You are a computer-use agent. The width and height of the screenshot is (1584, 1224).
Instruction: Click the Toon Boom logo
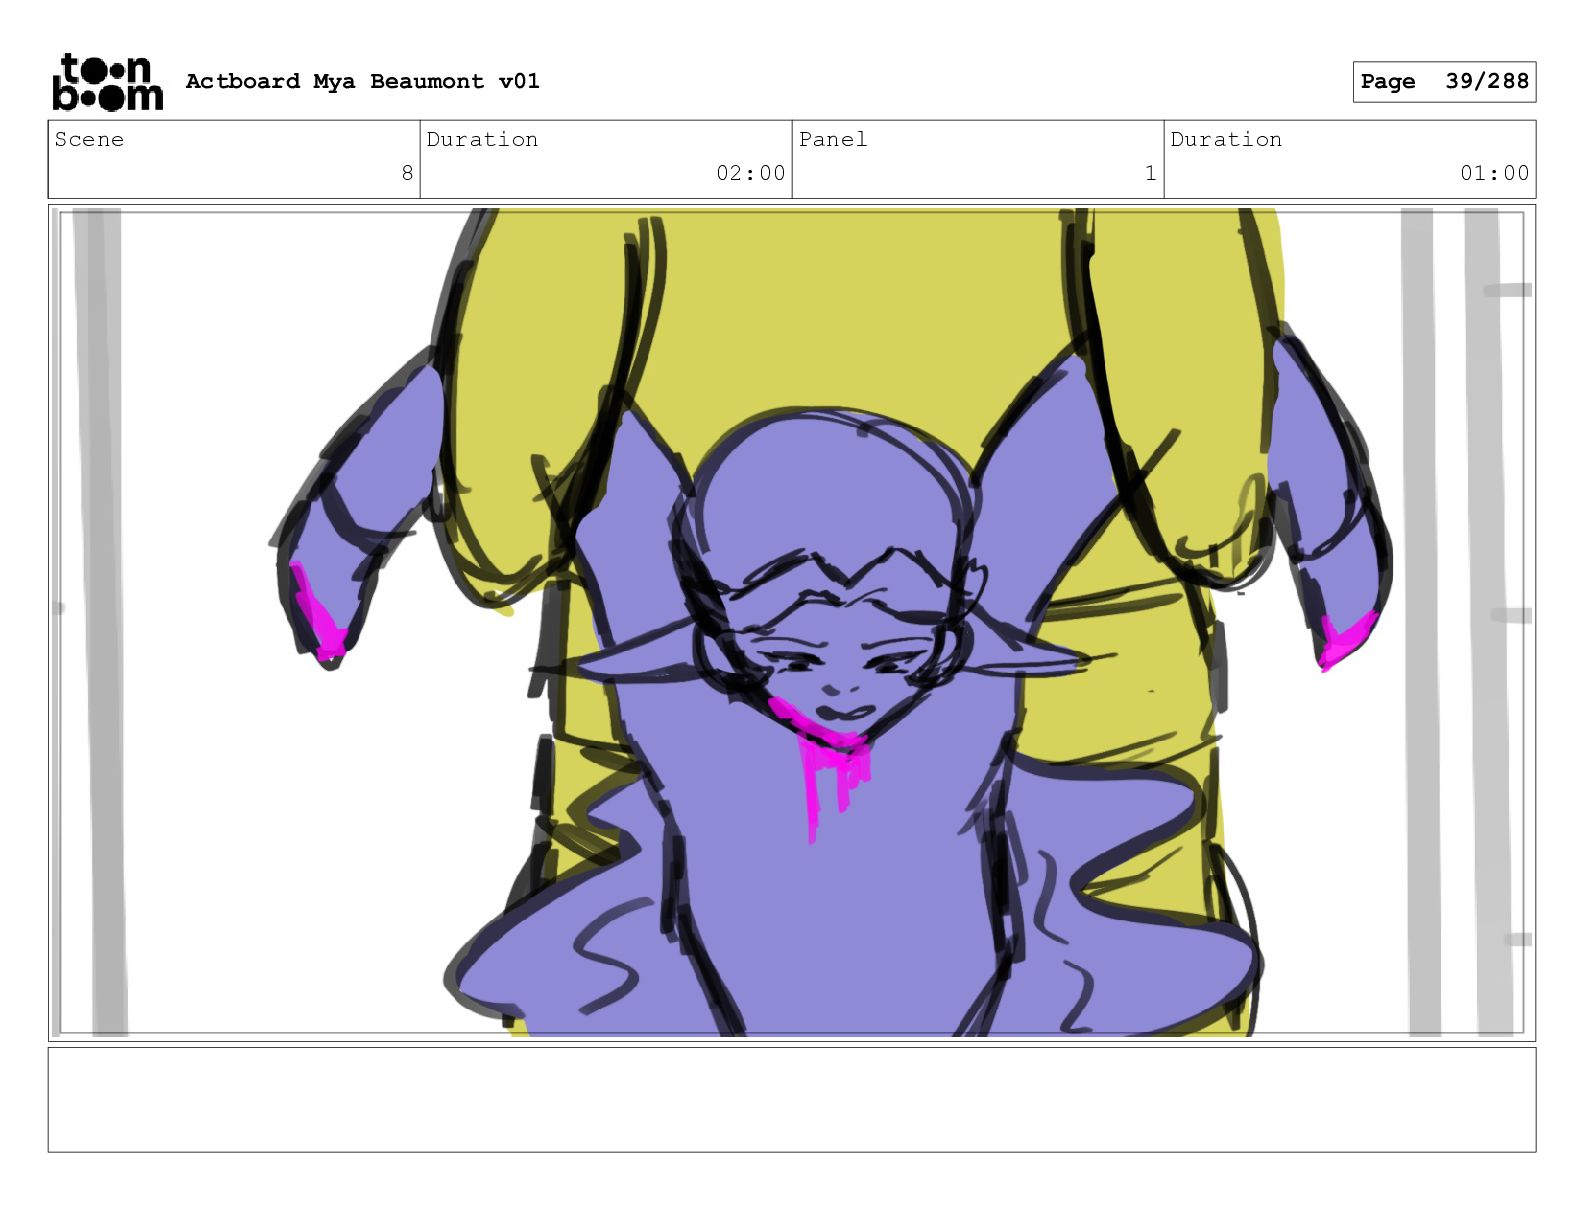coord(107,81)
